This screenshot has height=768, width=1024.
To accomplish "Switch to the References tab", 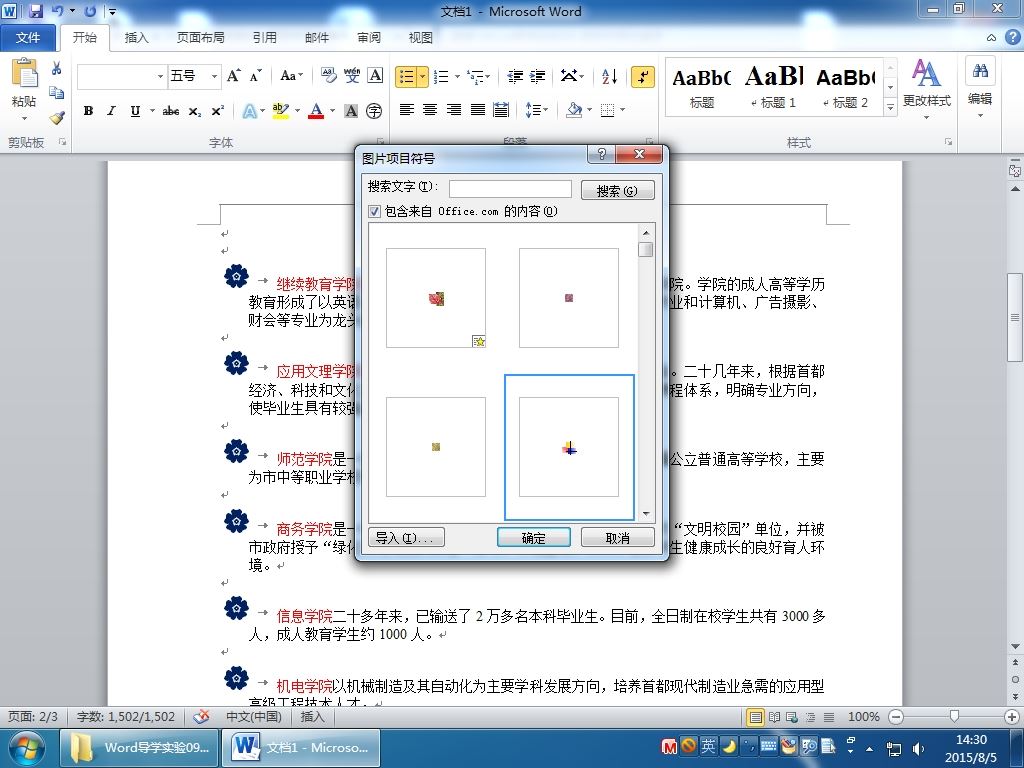I will (264, 37).
